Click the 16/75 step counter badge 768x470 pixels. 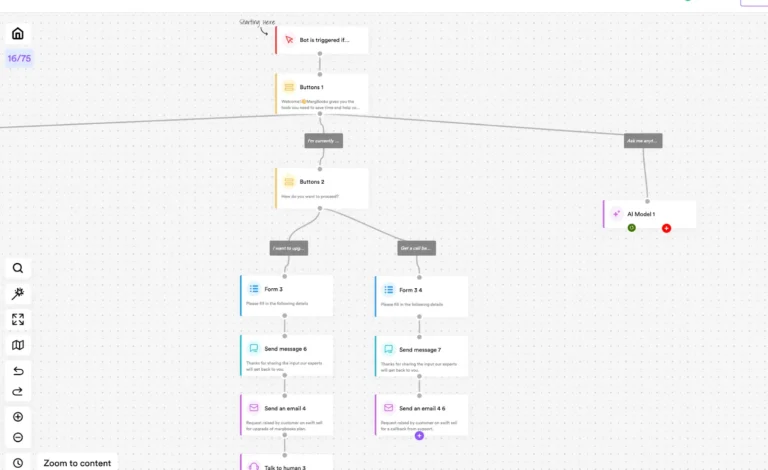pos(19,59)
